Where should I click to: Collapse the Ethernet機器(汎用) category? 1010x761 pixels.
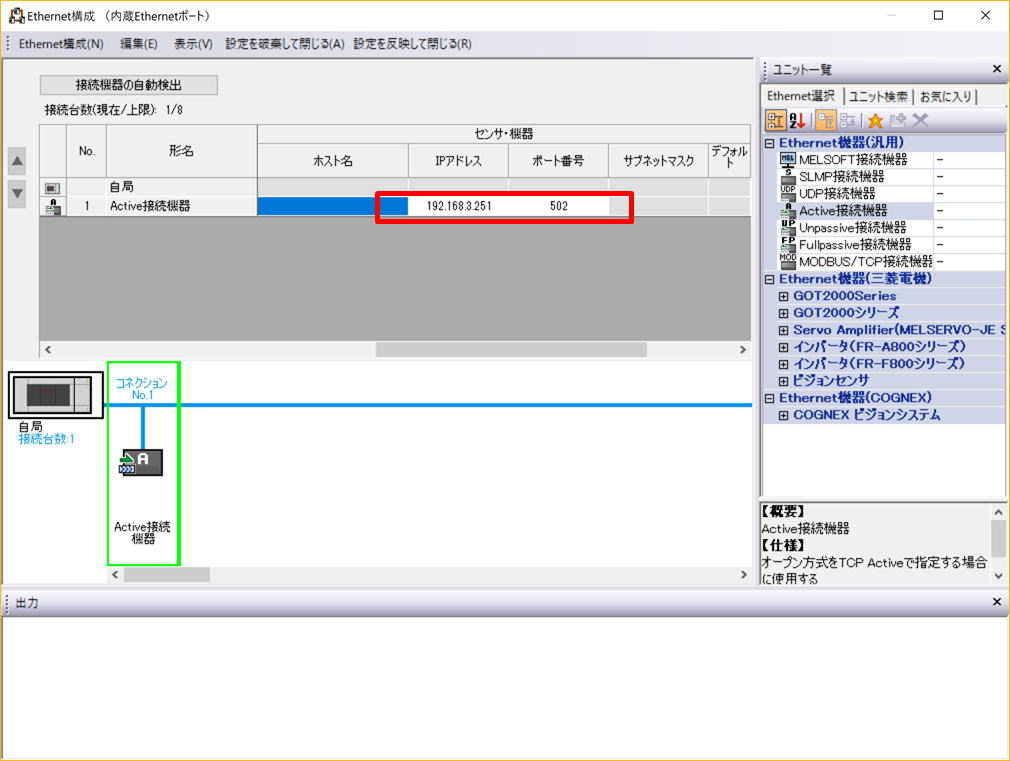(769, 143)
